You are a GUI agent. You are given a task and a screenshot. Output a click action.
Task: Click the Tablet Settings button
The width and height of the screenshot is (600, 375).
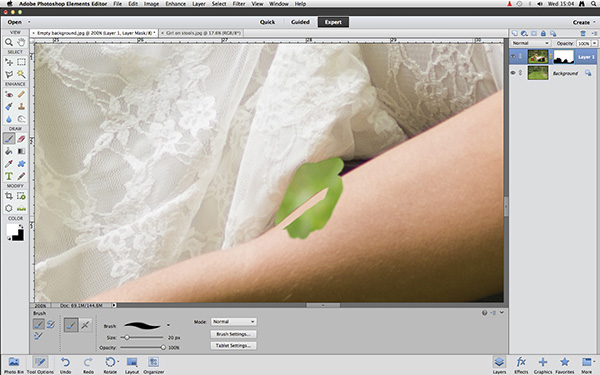[x=234, y=346]
